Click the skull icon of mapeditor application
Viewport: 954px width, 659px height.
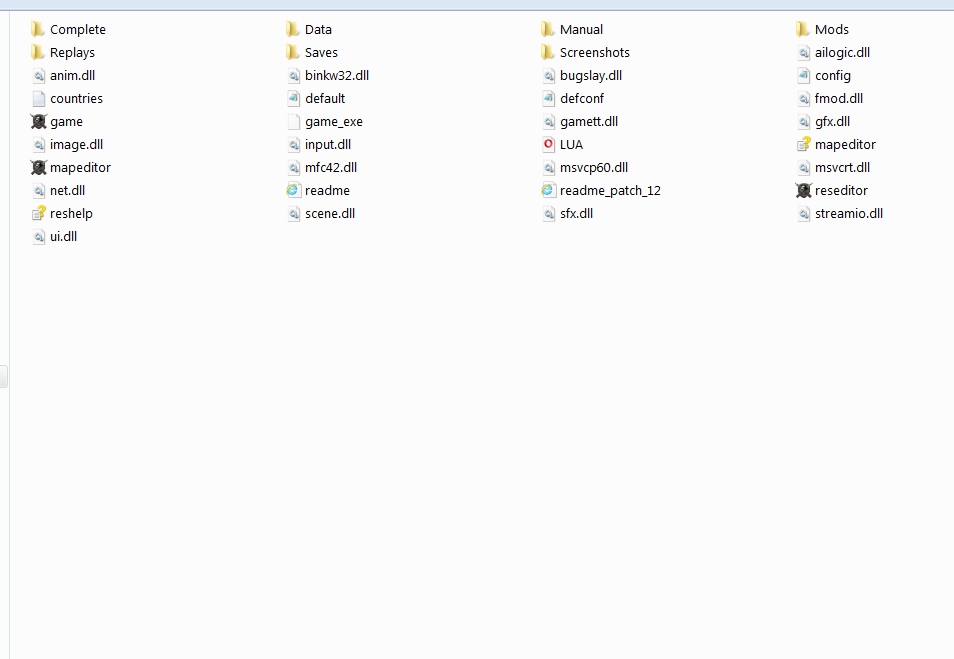coord(38,167)
